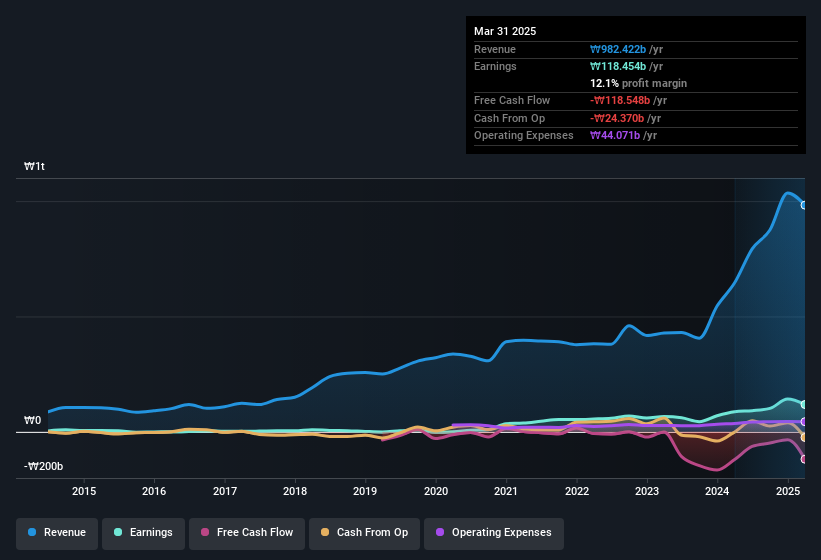Click the 2019 x-axis label
The height and width of the screenshot is (560, 821).
[365, 491]
